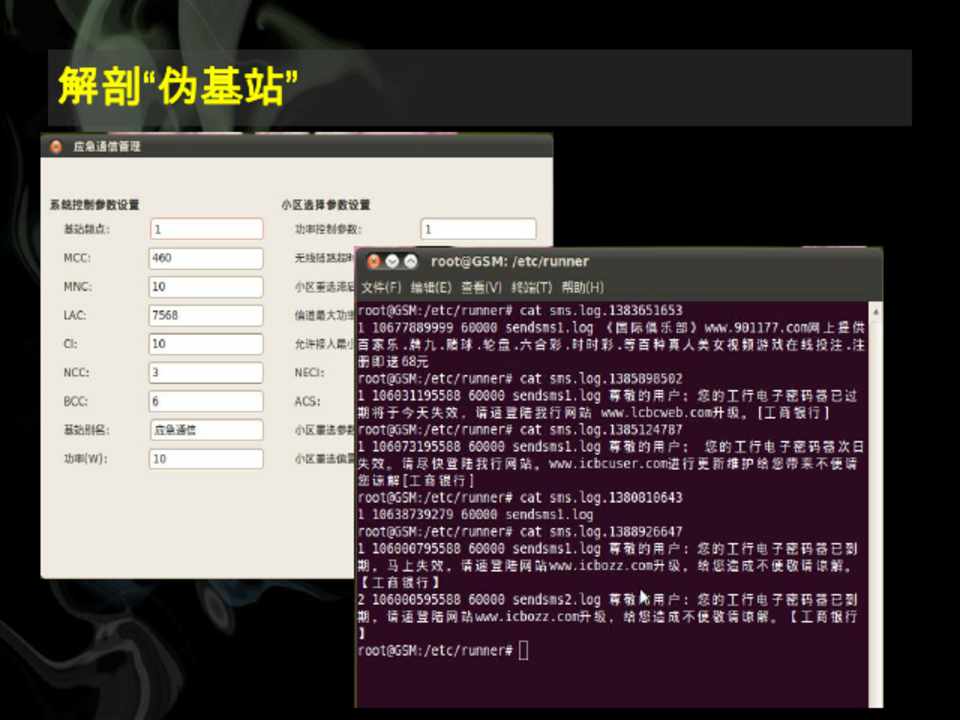This screenshot has height=720, width=960.
Task: Click the LAC field with 7568
Action: click(206, 315)
